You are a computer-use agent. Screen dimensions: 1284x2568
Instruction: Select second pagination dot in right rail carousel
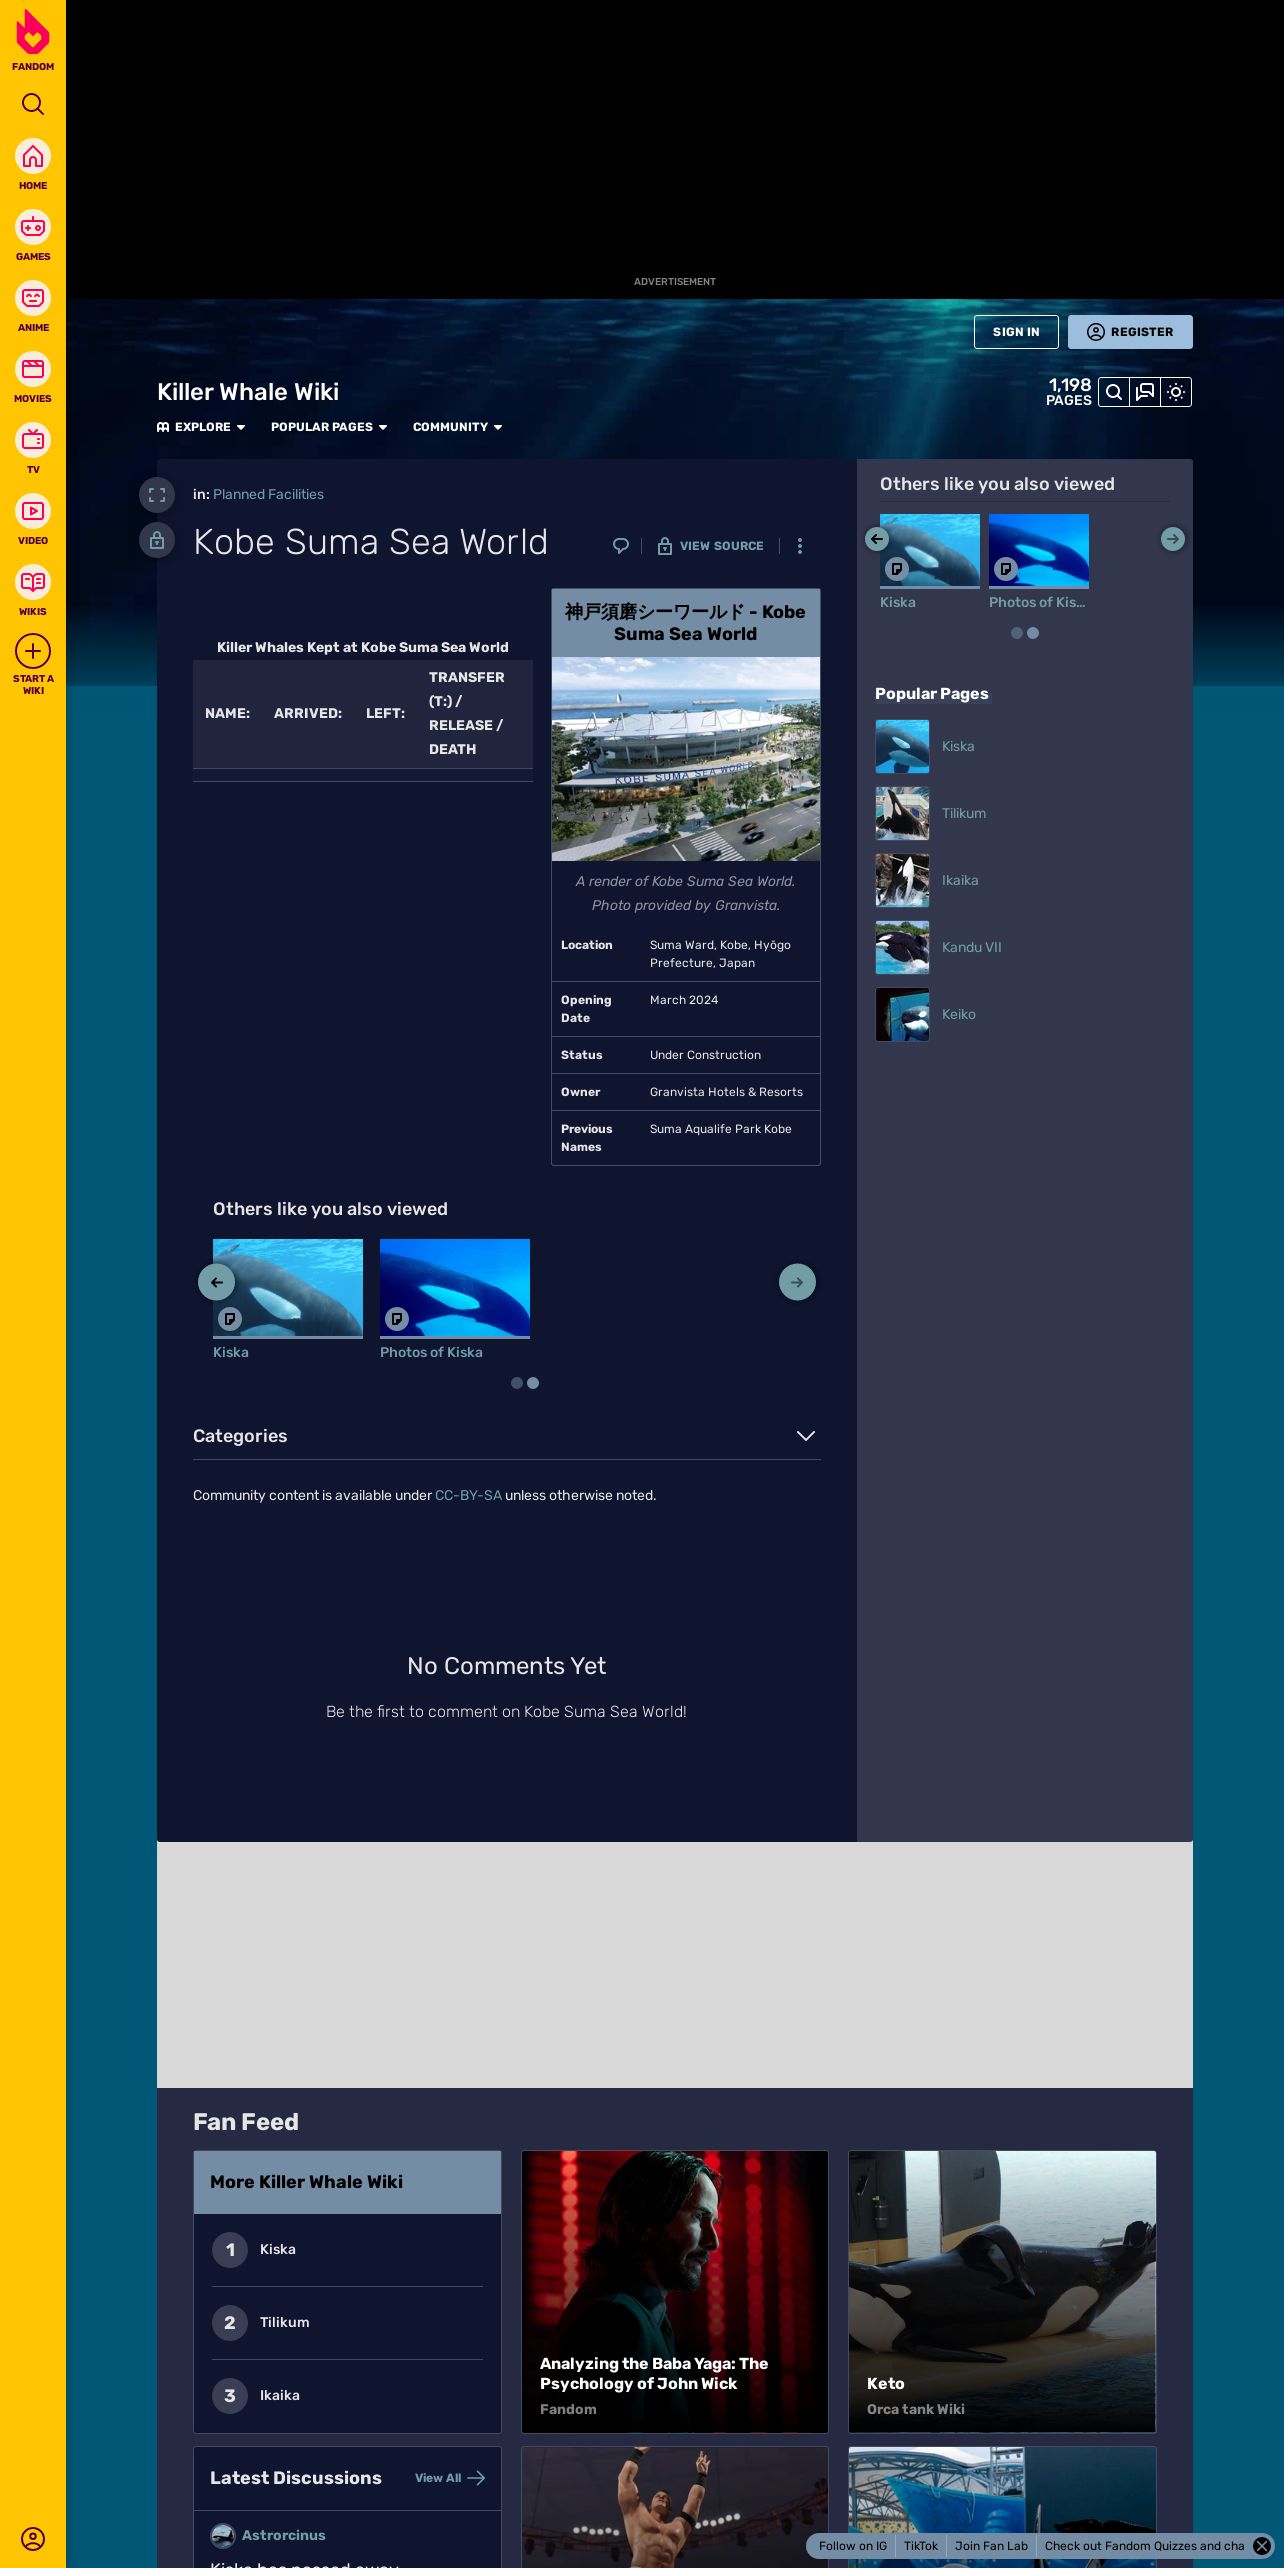tap(1033, 633)
